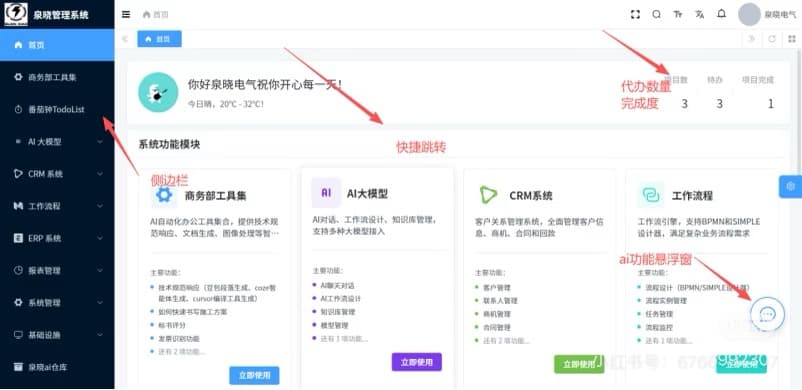Click the user avatar circle

[749, 14]
